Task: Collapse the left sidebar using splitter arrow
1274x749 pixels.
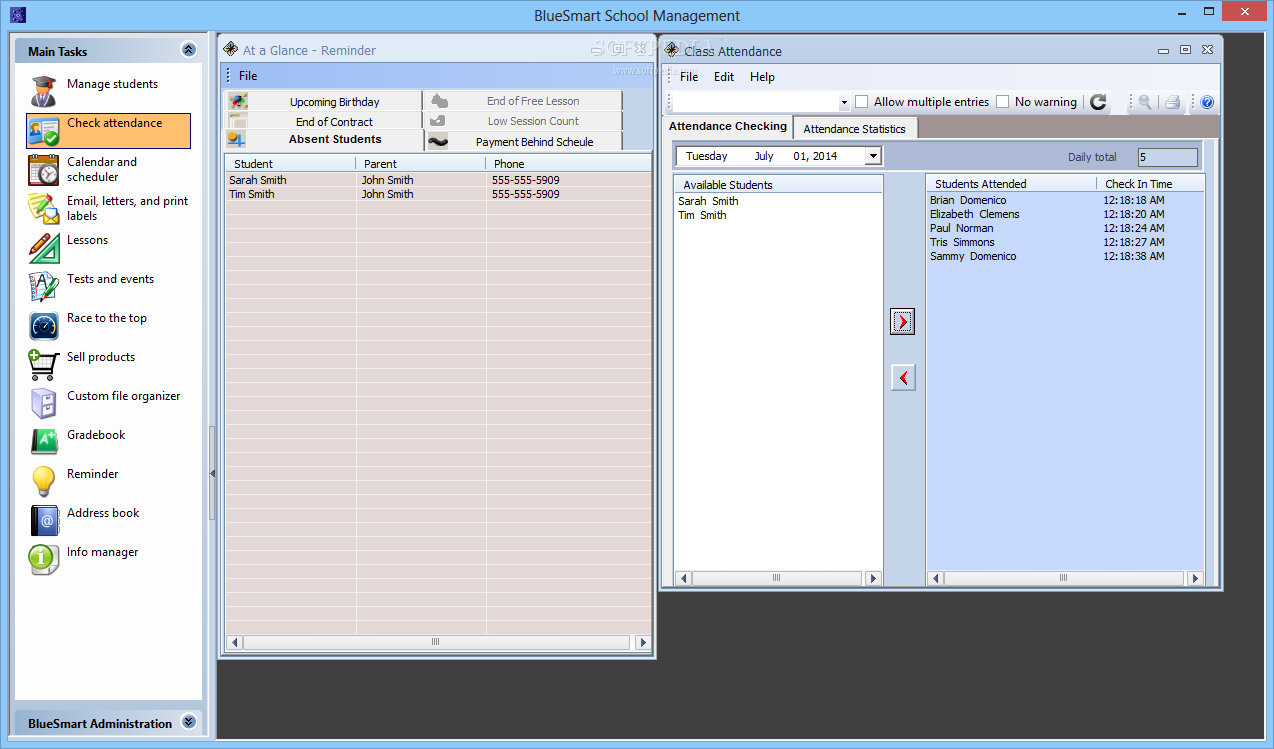Action: [x=212, y=474]
